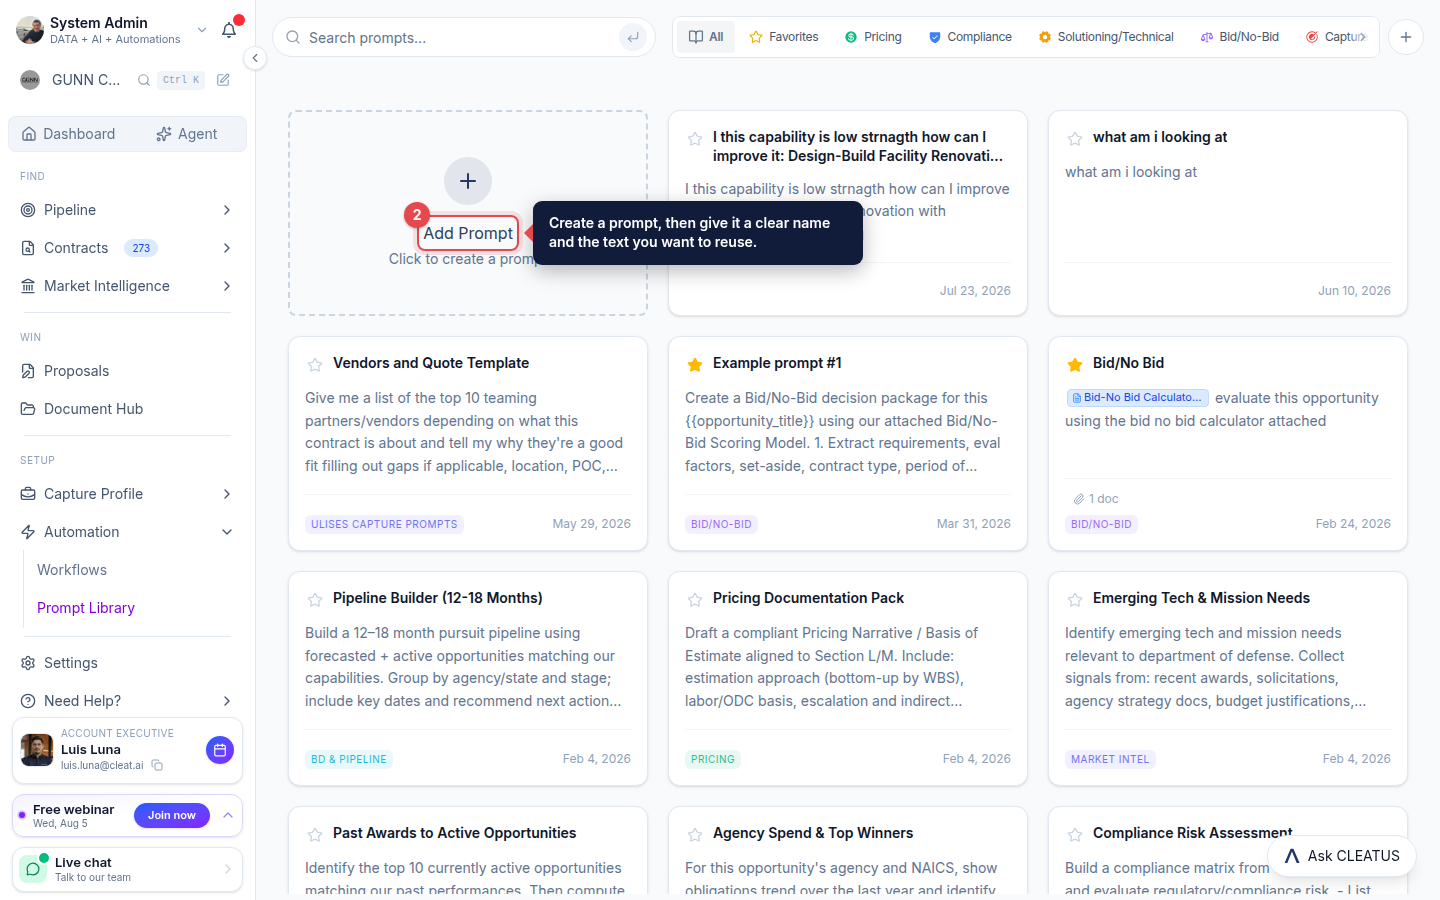Open the System Admin account dropdown arrow
Image resolution: width=1440 pixels, height=900 pixels.
tap(202, 30)
